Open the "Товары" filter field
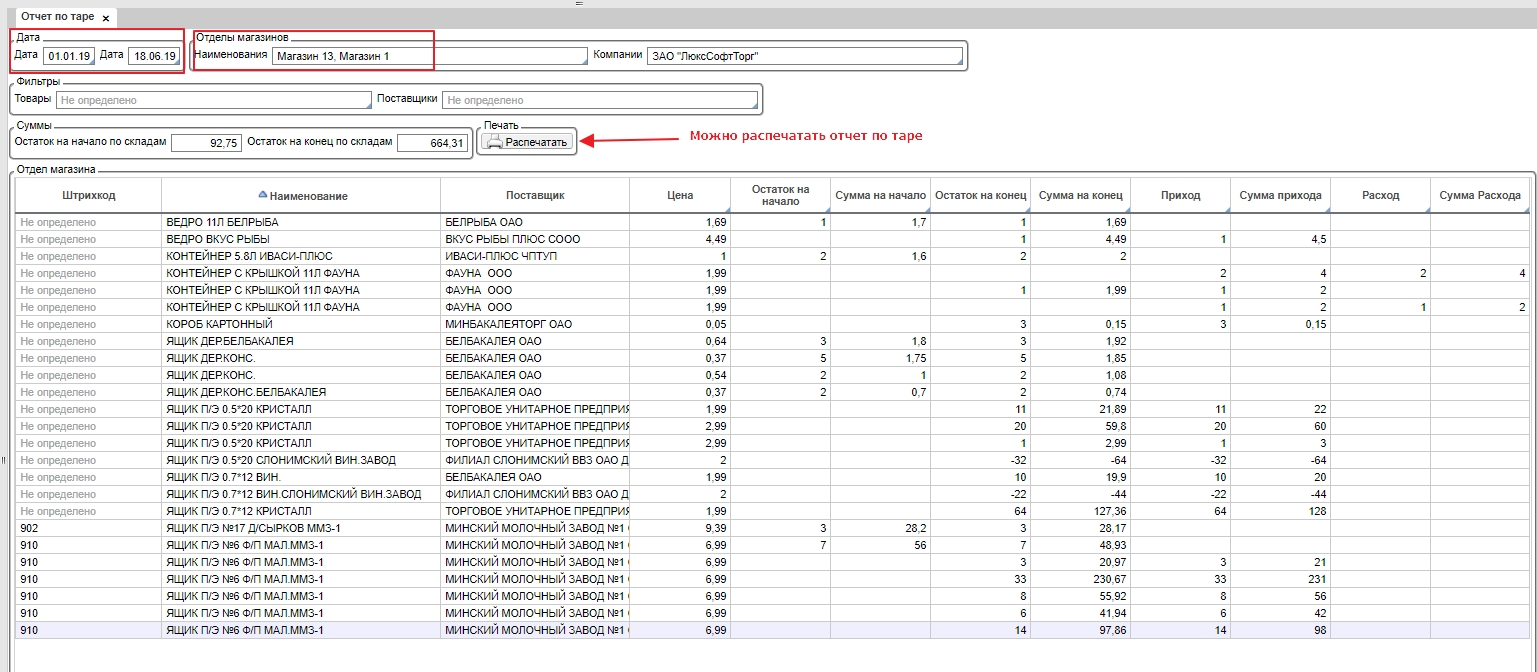The image size is (1537, 672). pos(214,100)
